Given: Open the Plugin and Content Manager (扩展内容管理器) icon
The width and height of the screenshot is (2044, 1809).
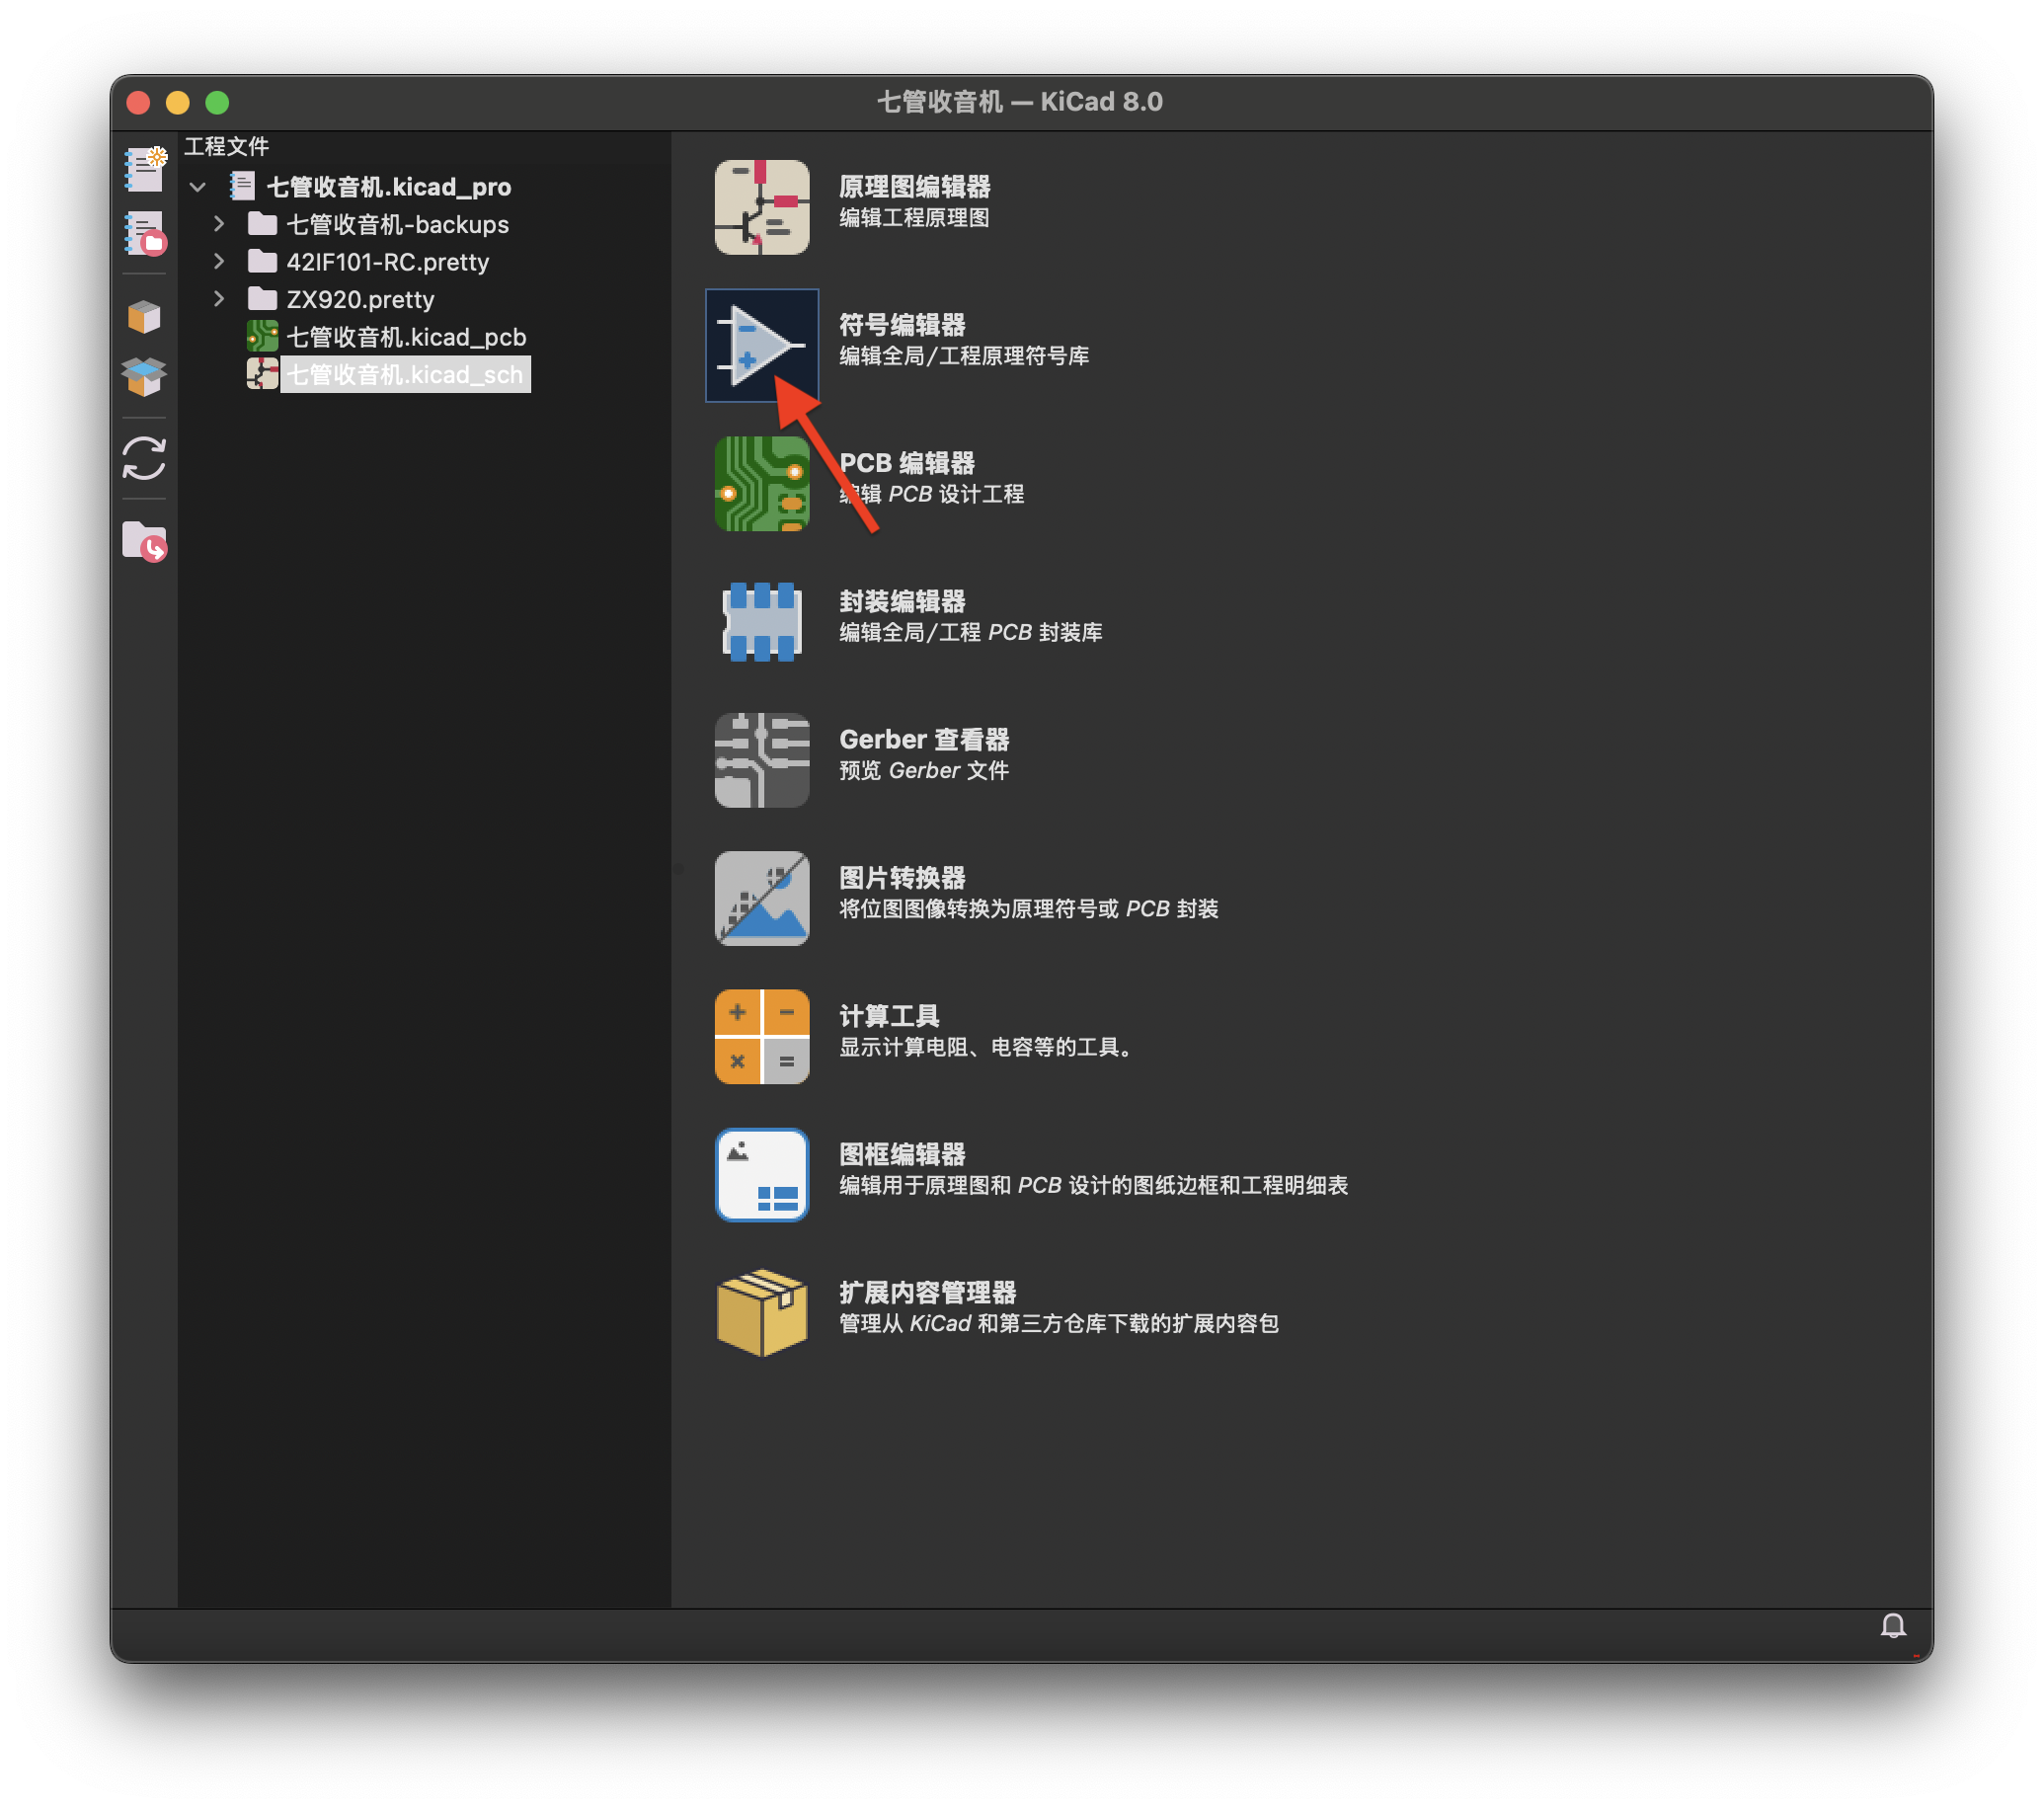Looking at the screenshot, I should [x=762, y=1312].
